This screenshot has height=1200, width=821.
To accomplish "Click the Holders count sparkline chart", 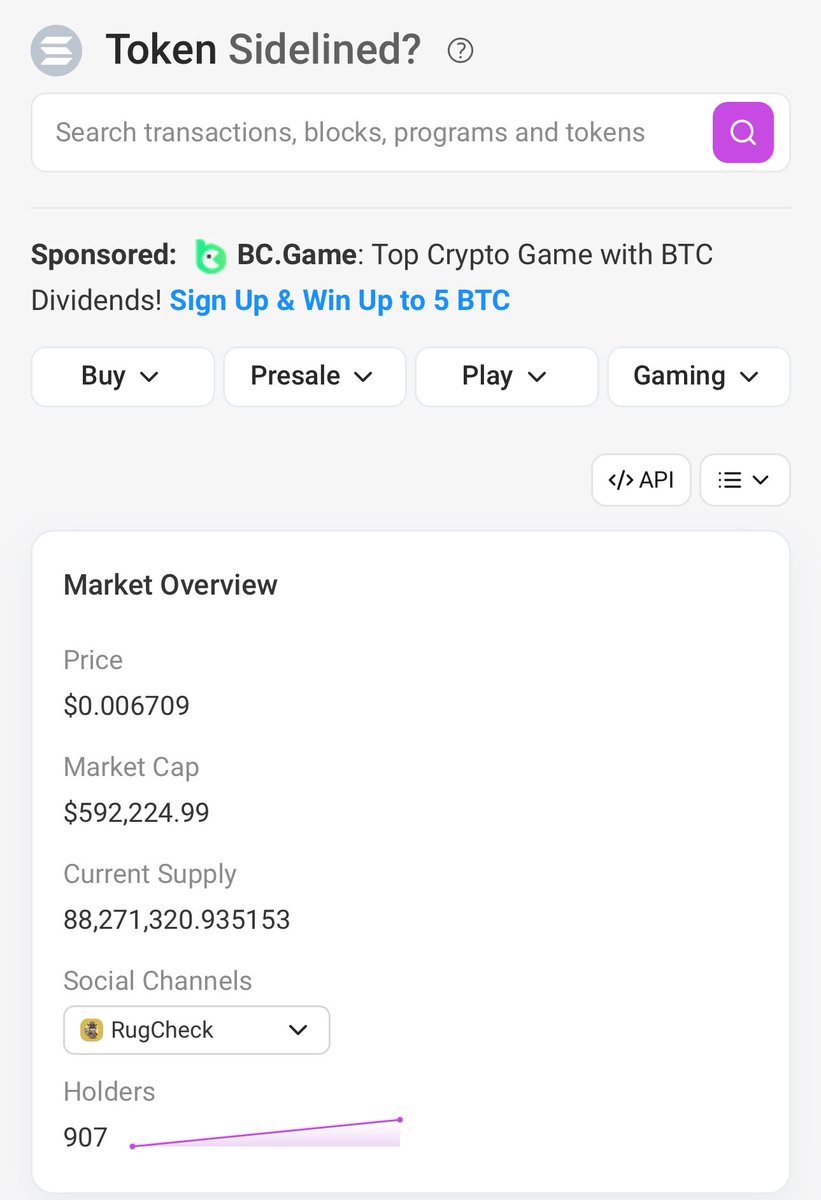I will 266,1133.
